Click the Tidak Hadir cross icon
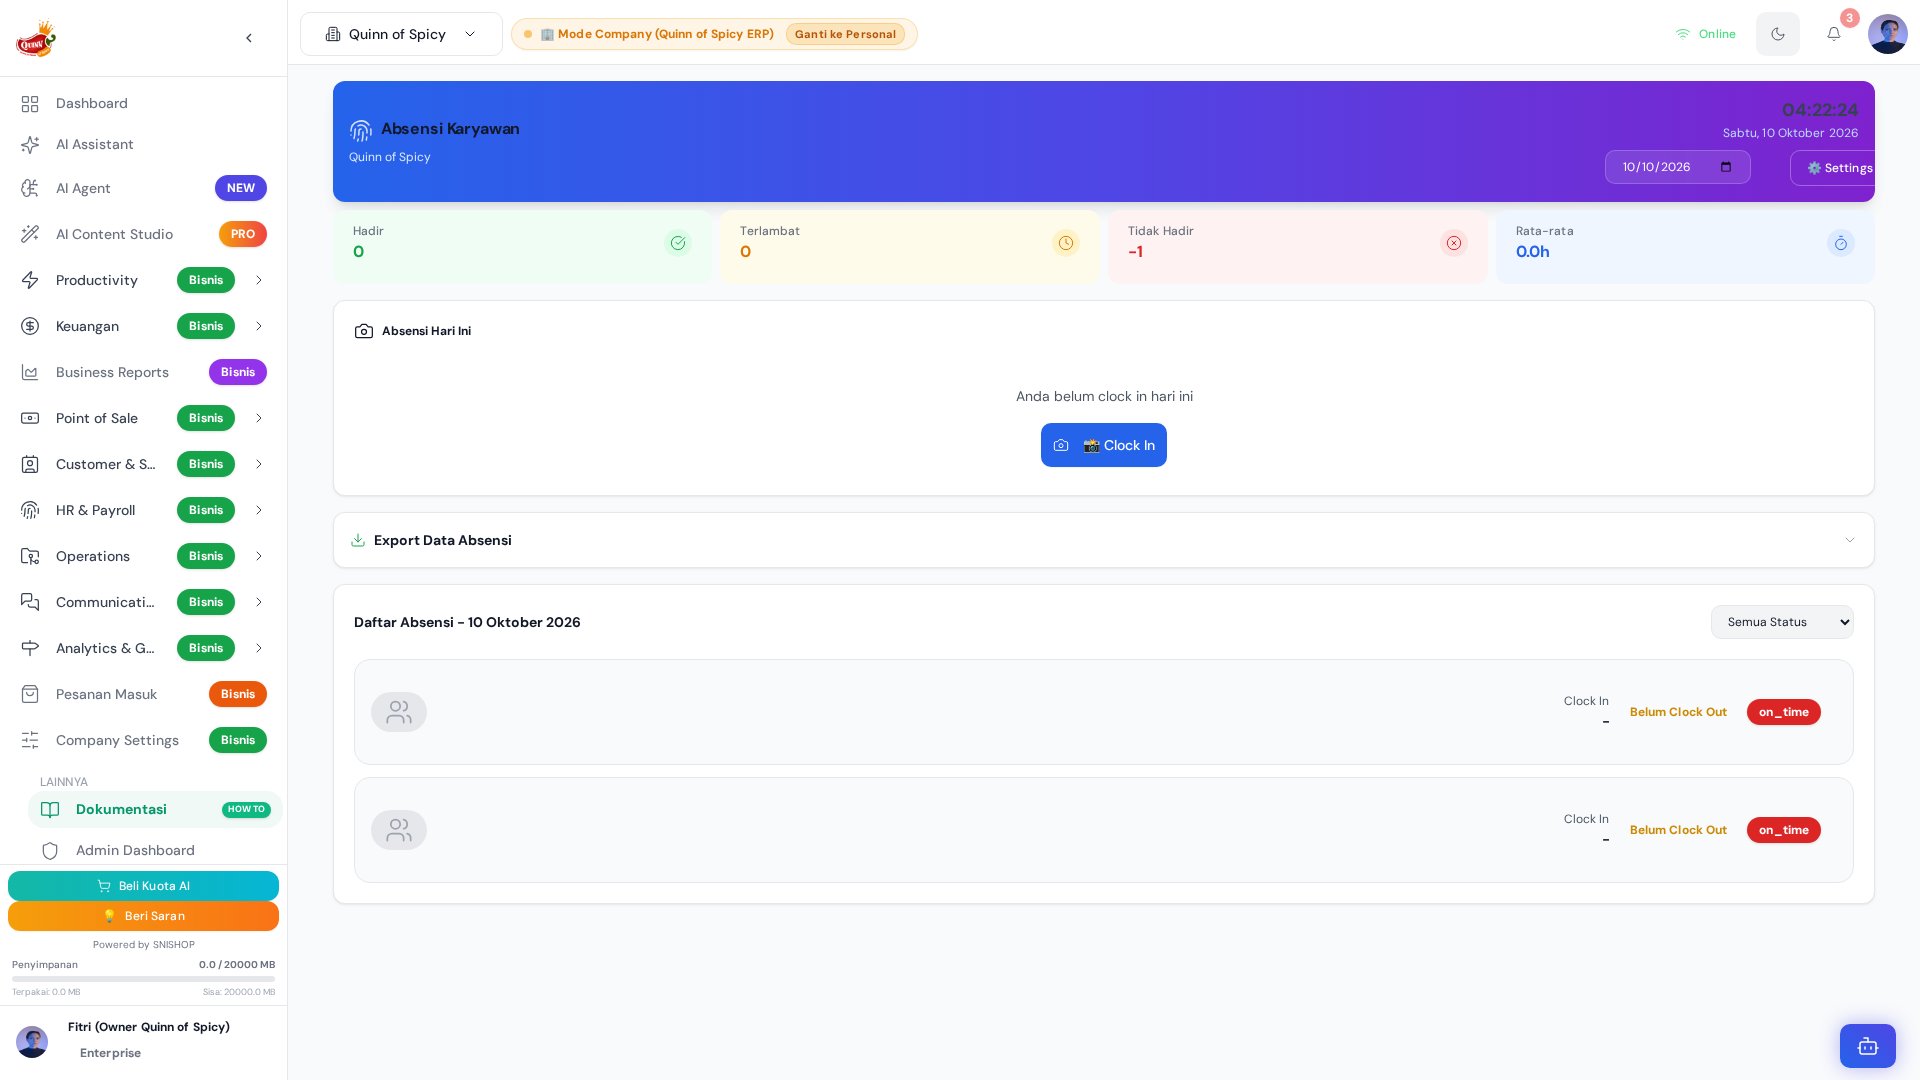The width and height of the screenshot is (1920, 1080). (1454, 243)
